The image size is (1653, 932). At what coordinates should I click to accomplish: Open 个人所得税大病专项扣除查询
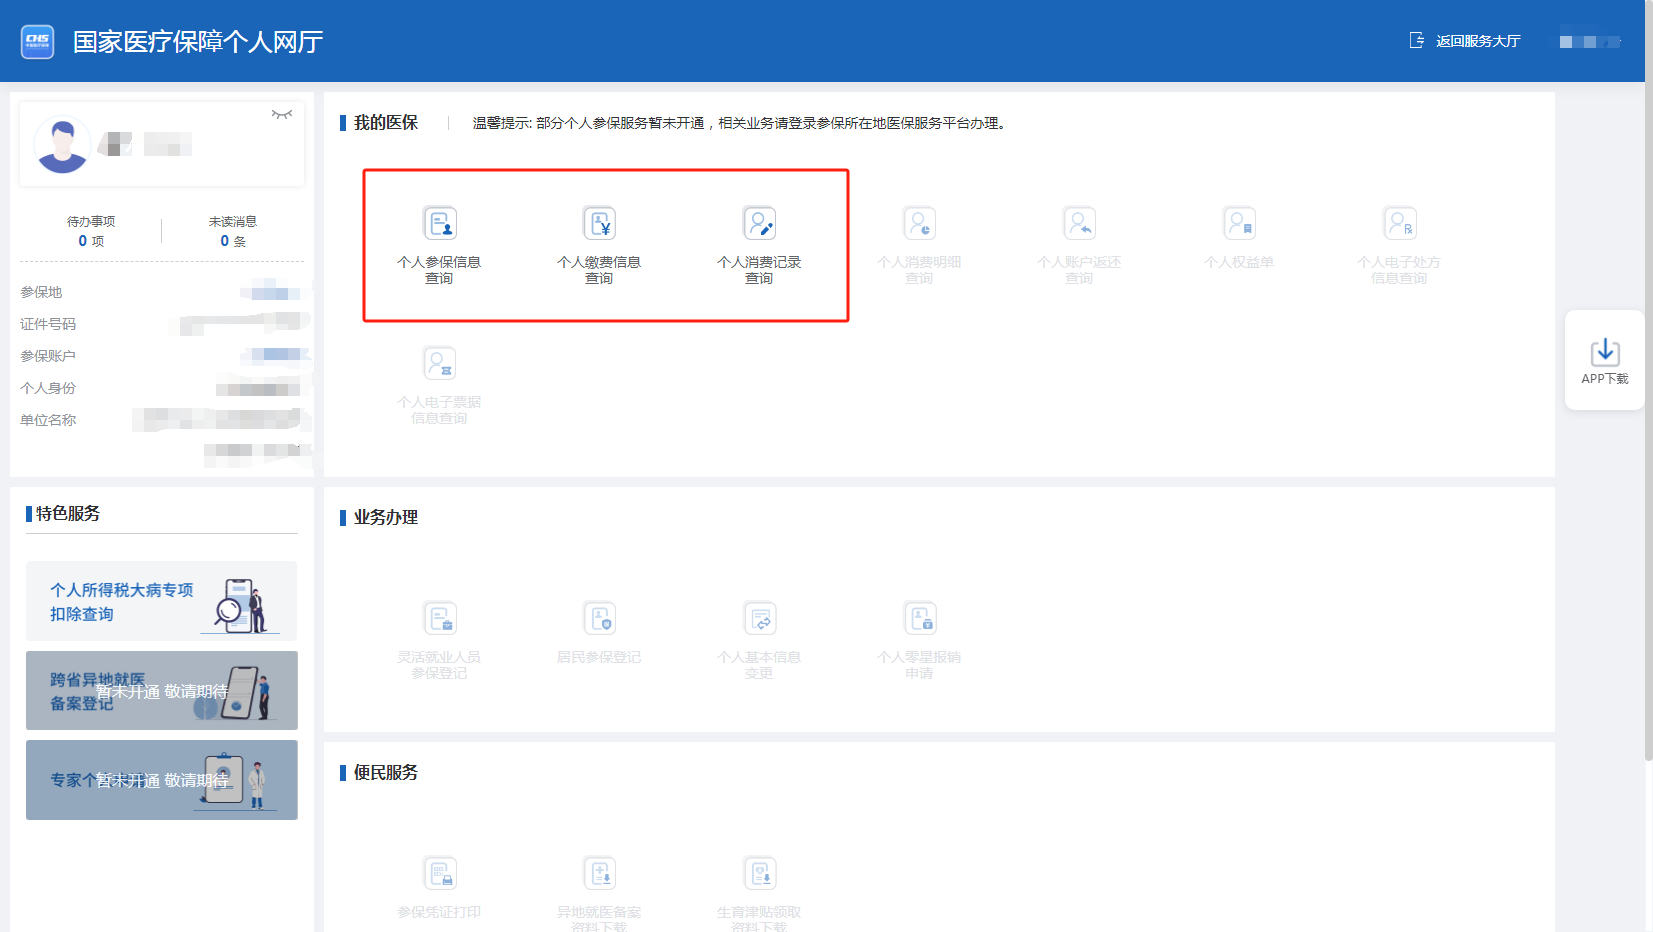(160, 601)
